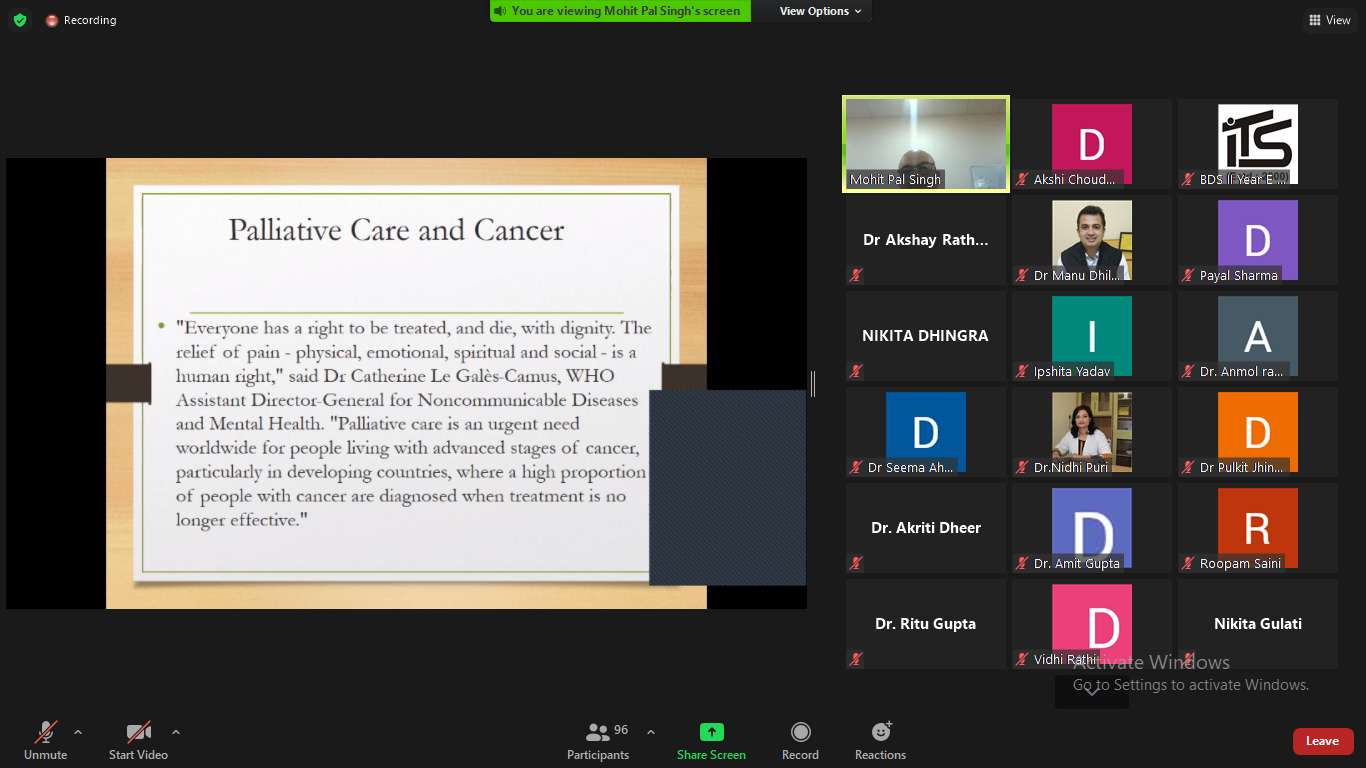The image size is (1366, 768).
Task: Click the muted mic icon on Payal Sharma's tile
Action: tap(1189, 275)
